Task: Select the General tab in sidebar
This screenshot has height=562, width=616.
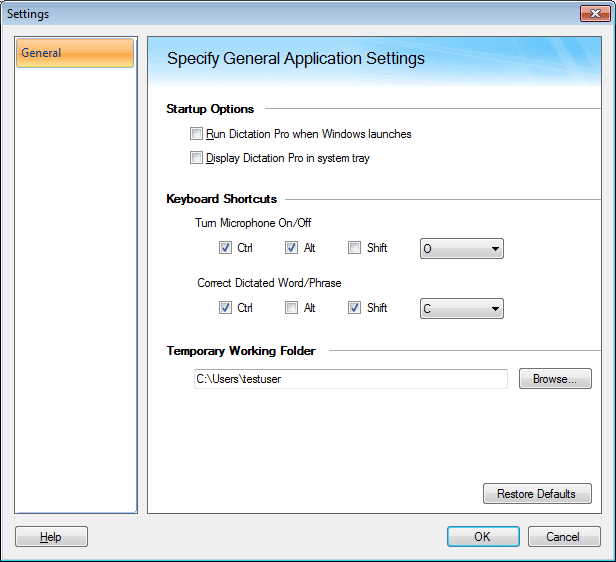Action: pos(75,53)
